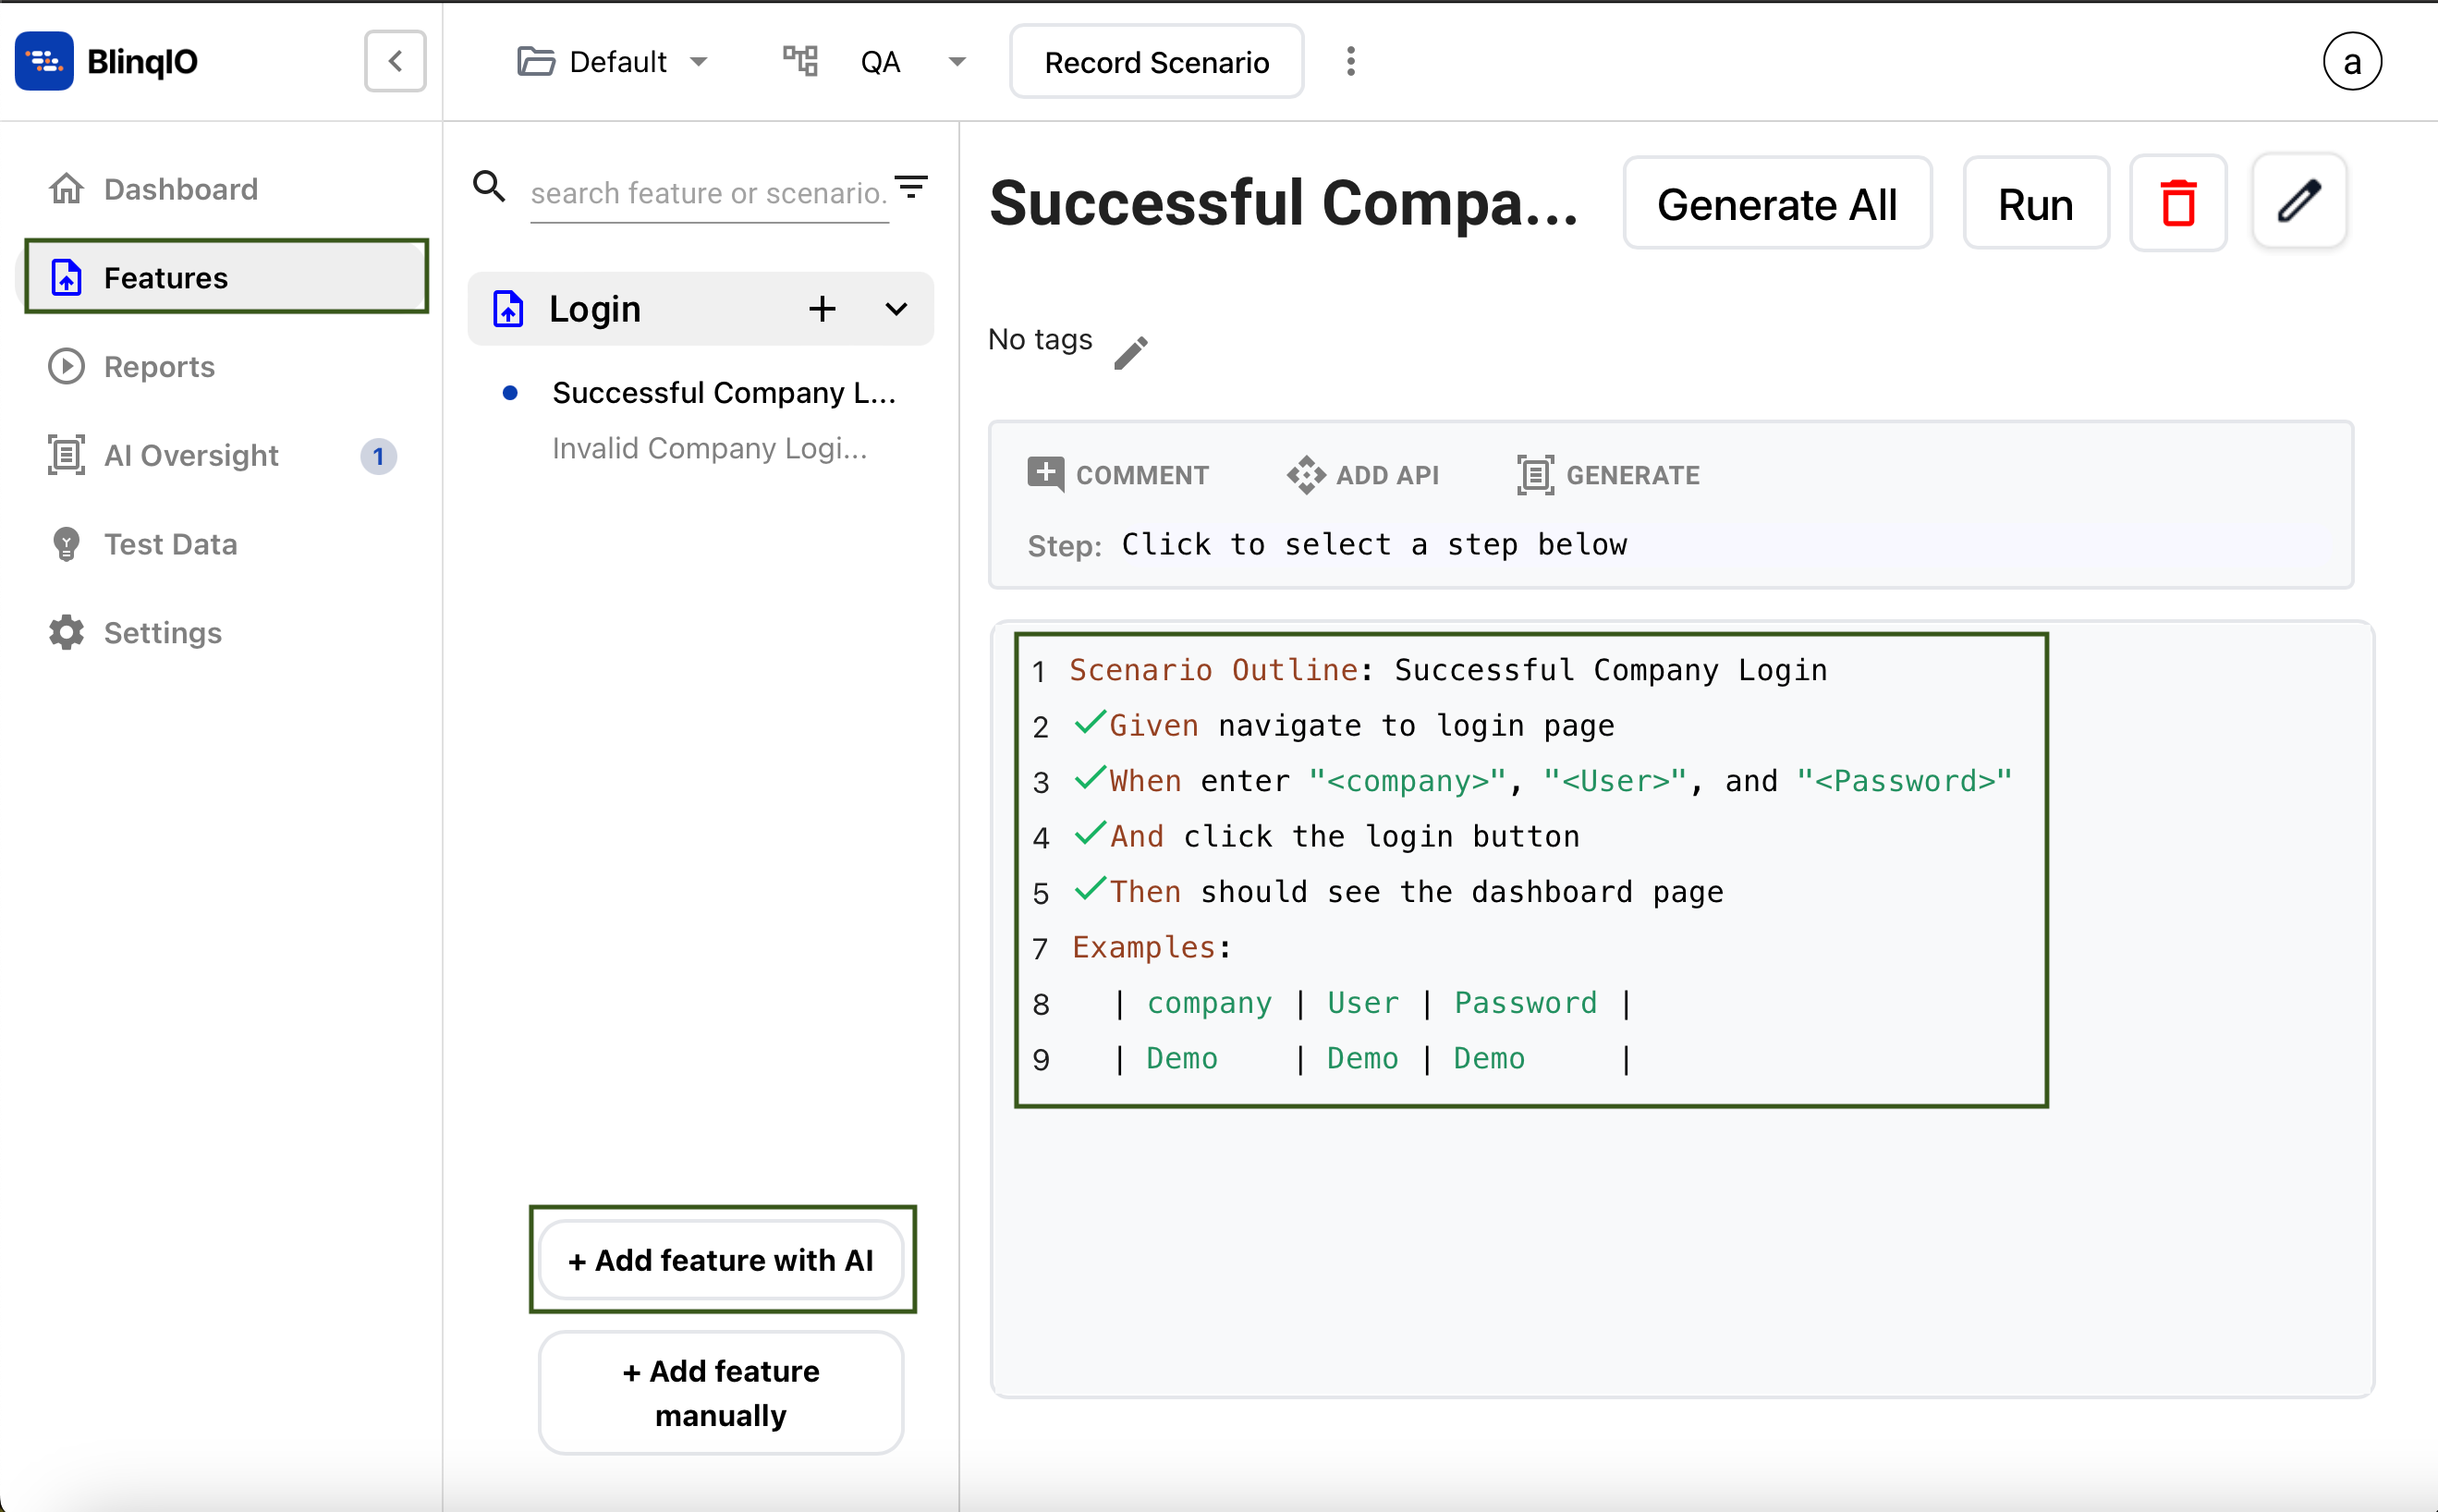Click the AI Oversight notification badge
The image size is (2438, 1512).
coord(378,456)
